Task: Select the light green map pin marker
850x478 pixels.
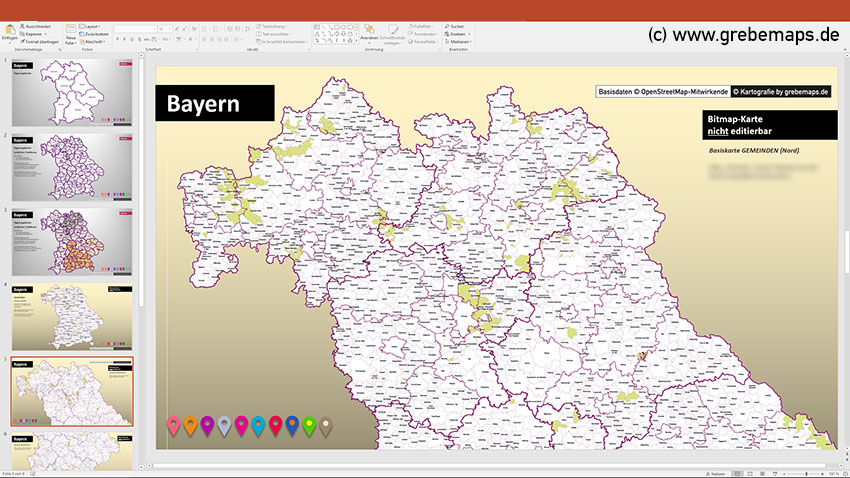Action: click(x=309, y=426)
